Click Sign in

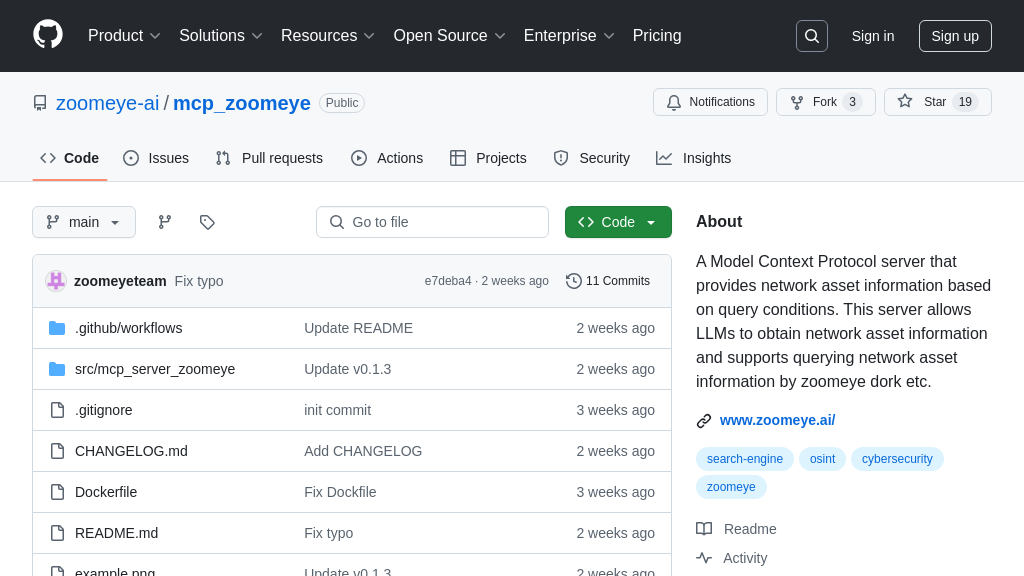(872, 36)
